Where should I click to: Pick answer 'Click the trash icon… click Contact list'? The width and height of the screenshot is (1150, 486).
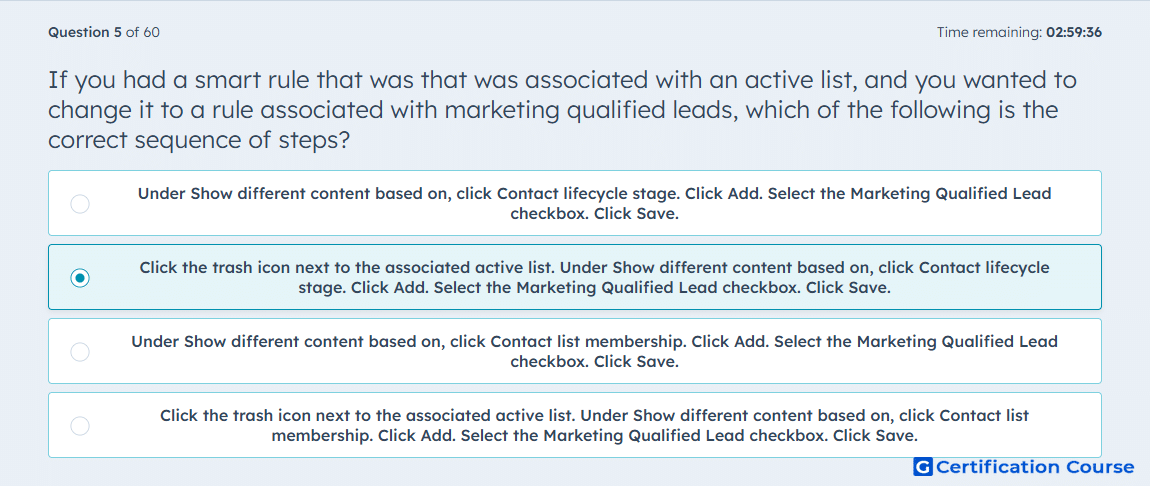click(575, 425)
